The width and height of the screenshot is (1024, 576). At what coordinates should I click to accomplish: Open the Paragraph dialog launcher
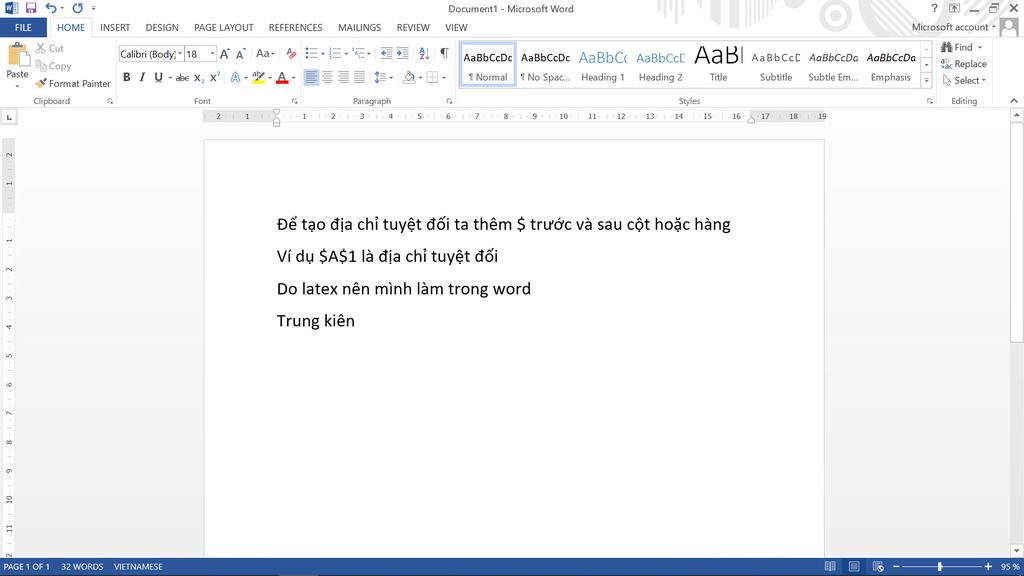tap(449, 101)
